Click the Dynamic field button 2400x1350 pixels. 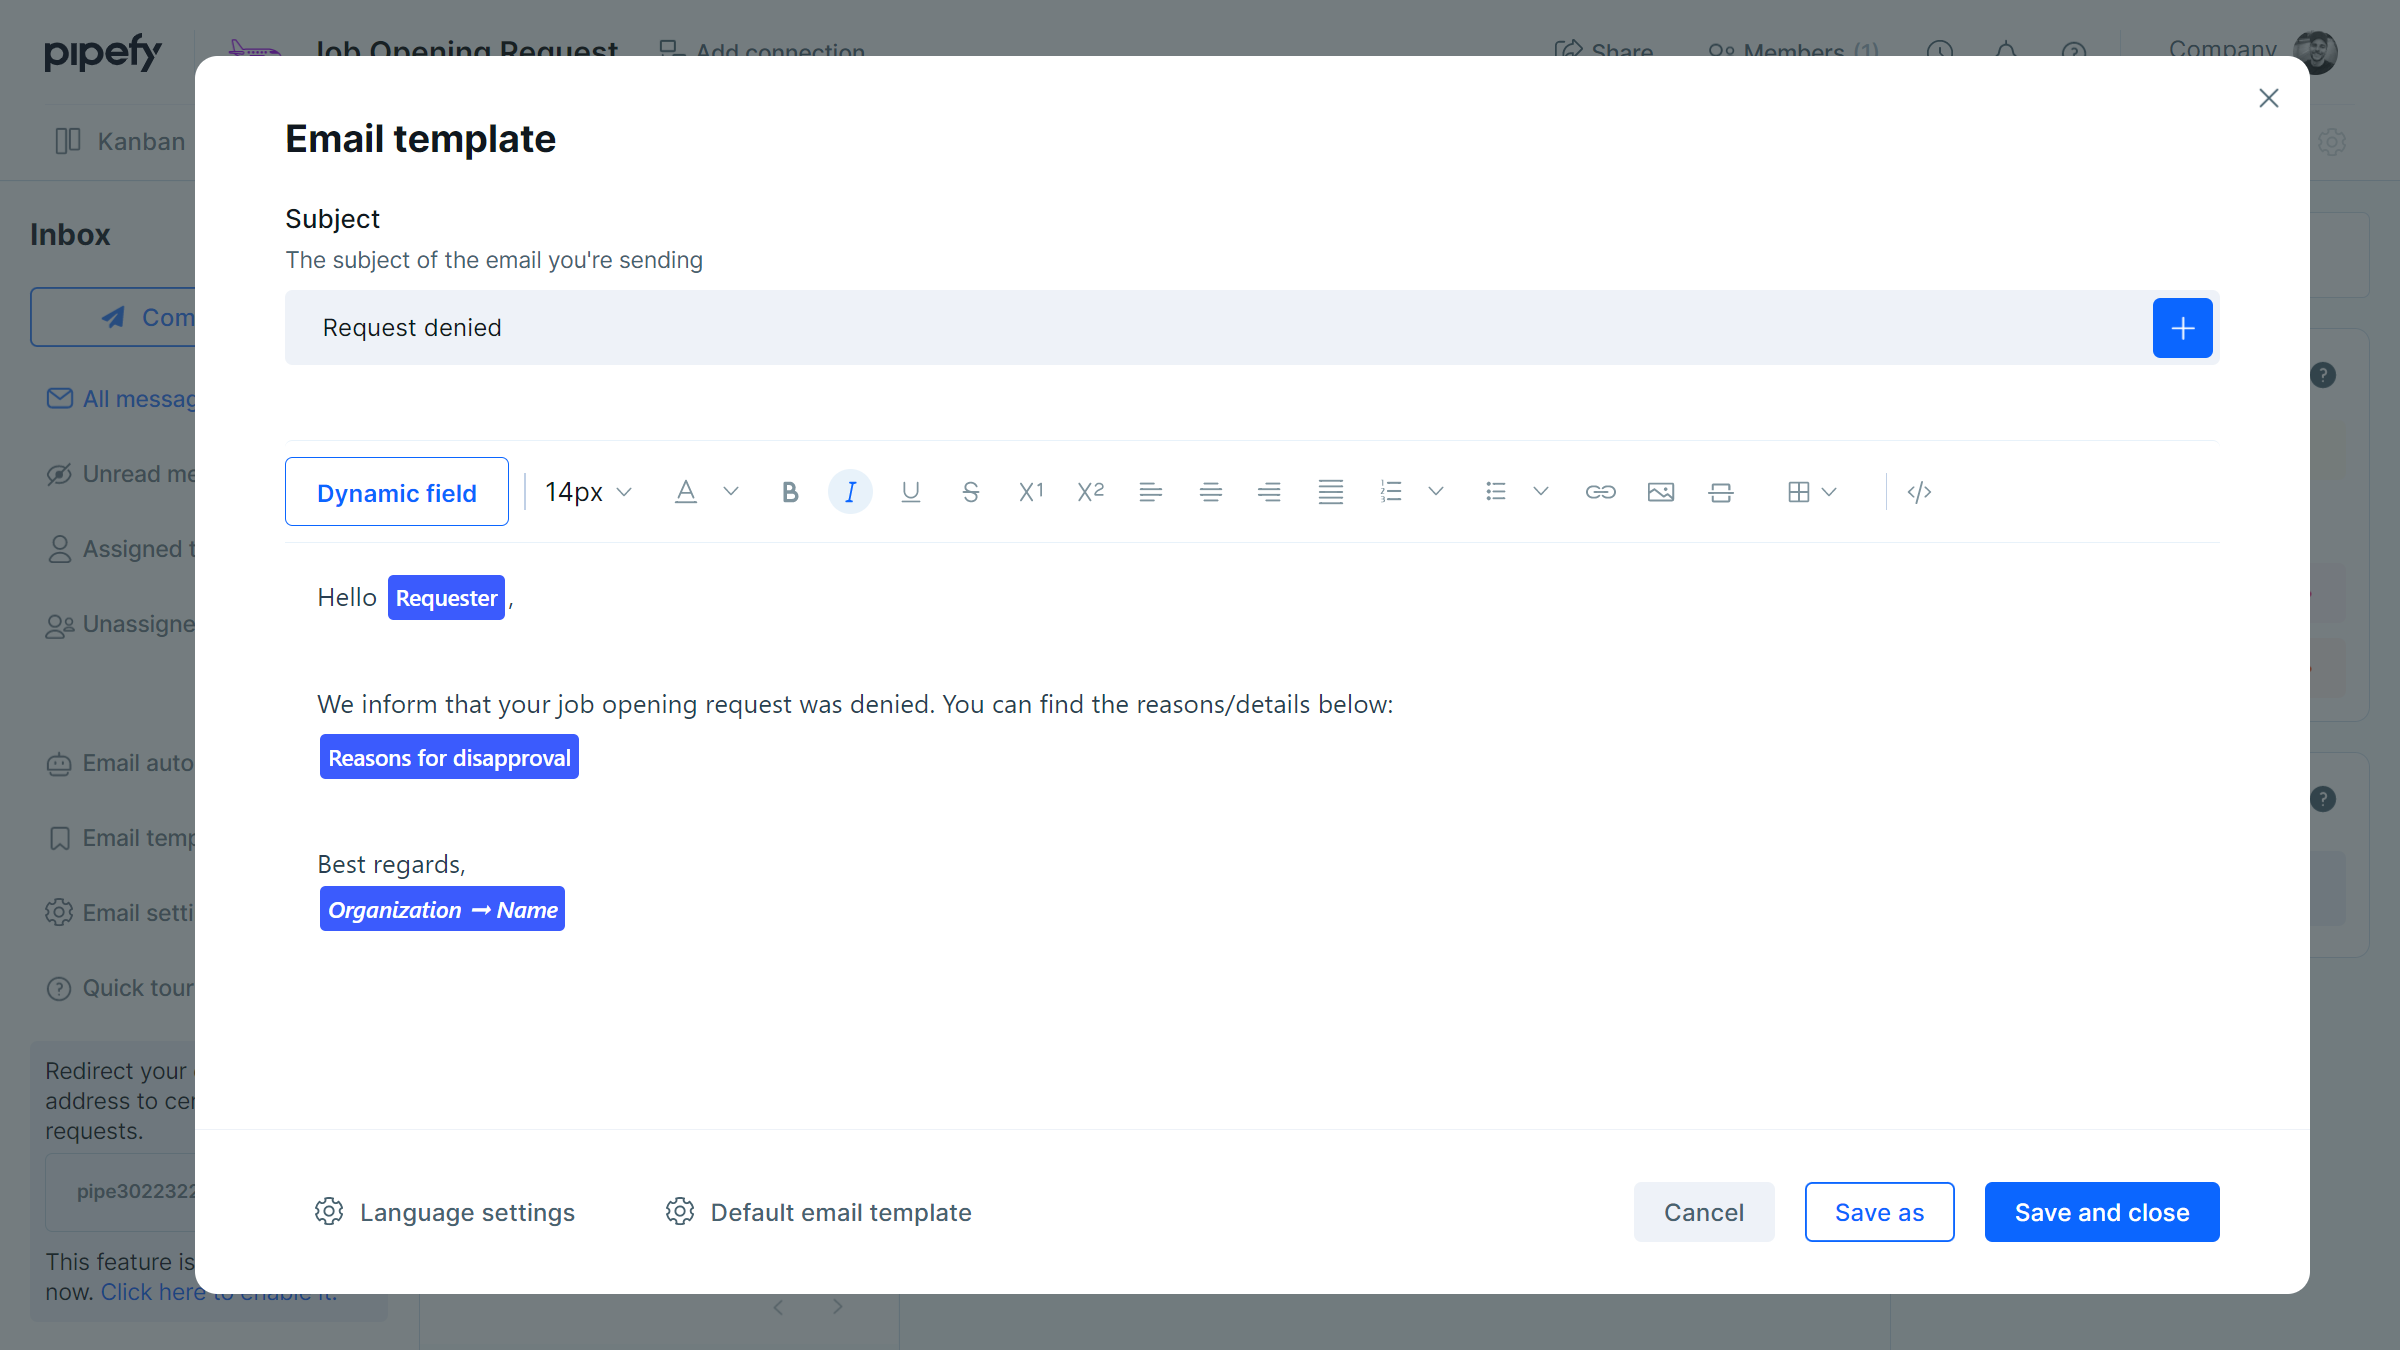tap(397, 492)
